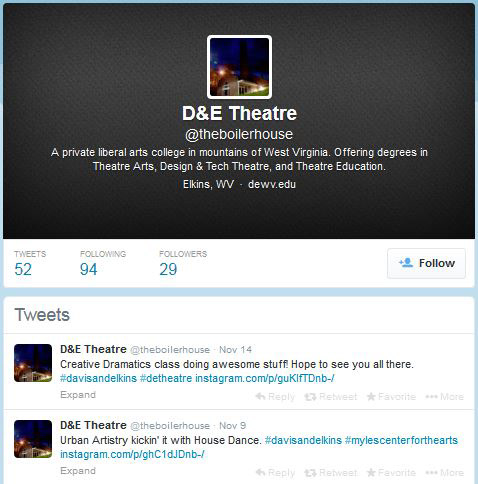Screen dimensions: 478x484
Task: Star the Nov 9 tweet as Favorite
Action: (x=371, y=472)
